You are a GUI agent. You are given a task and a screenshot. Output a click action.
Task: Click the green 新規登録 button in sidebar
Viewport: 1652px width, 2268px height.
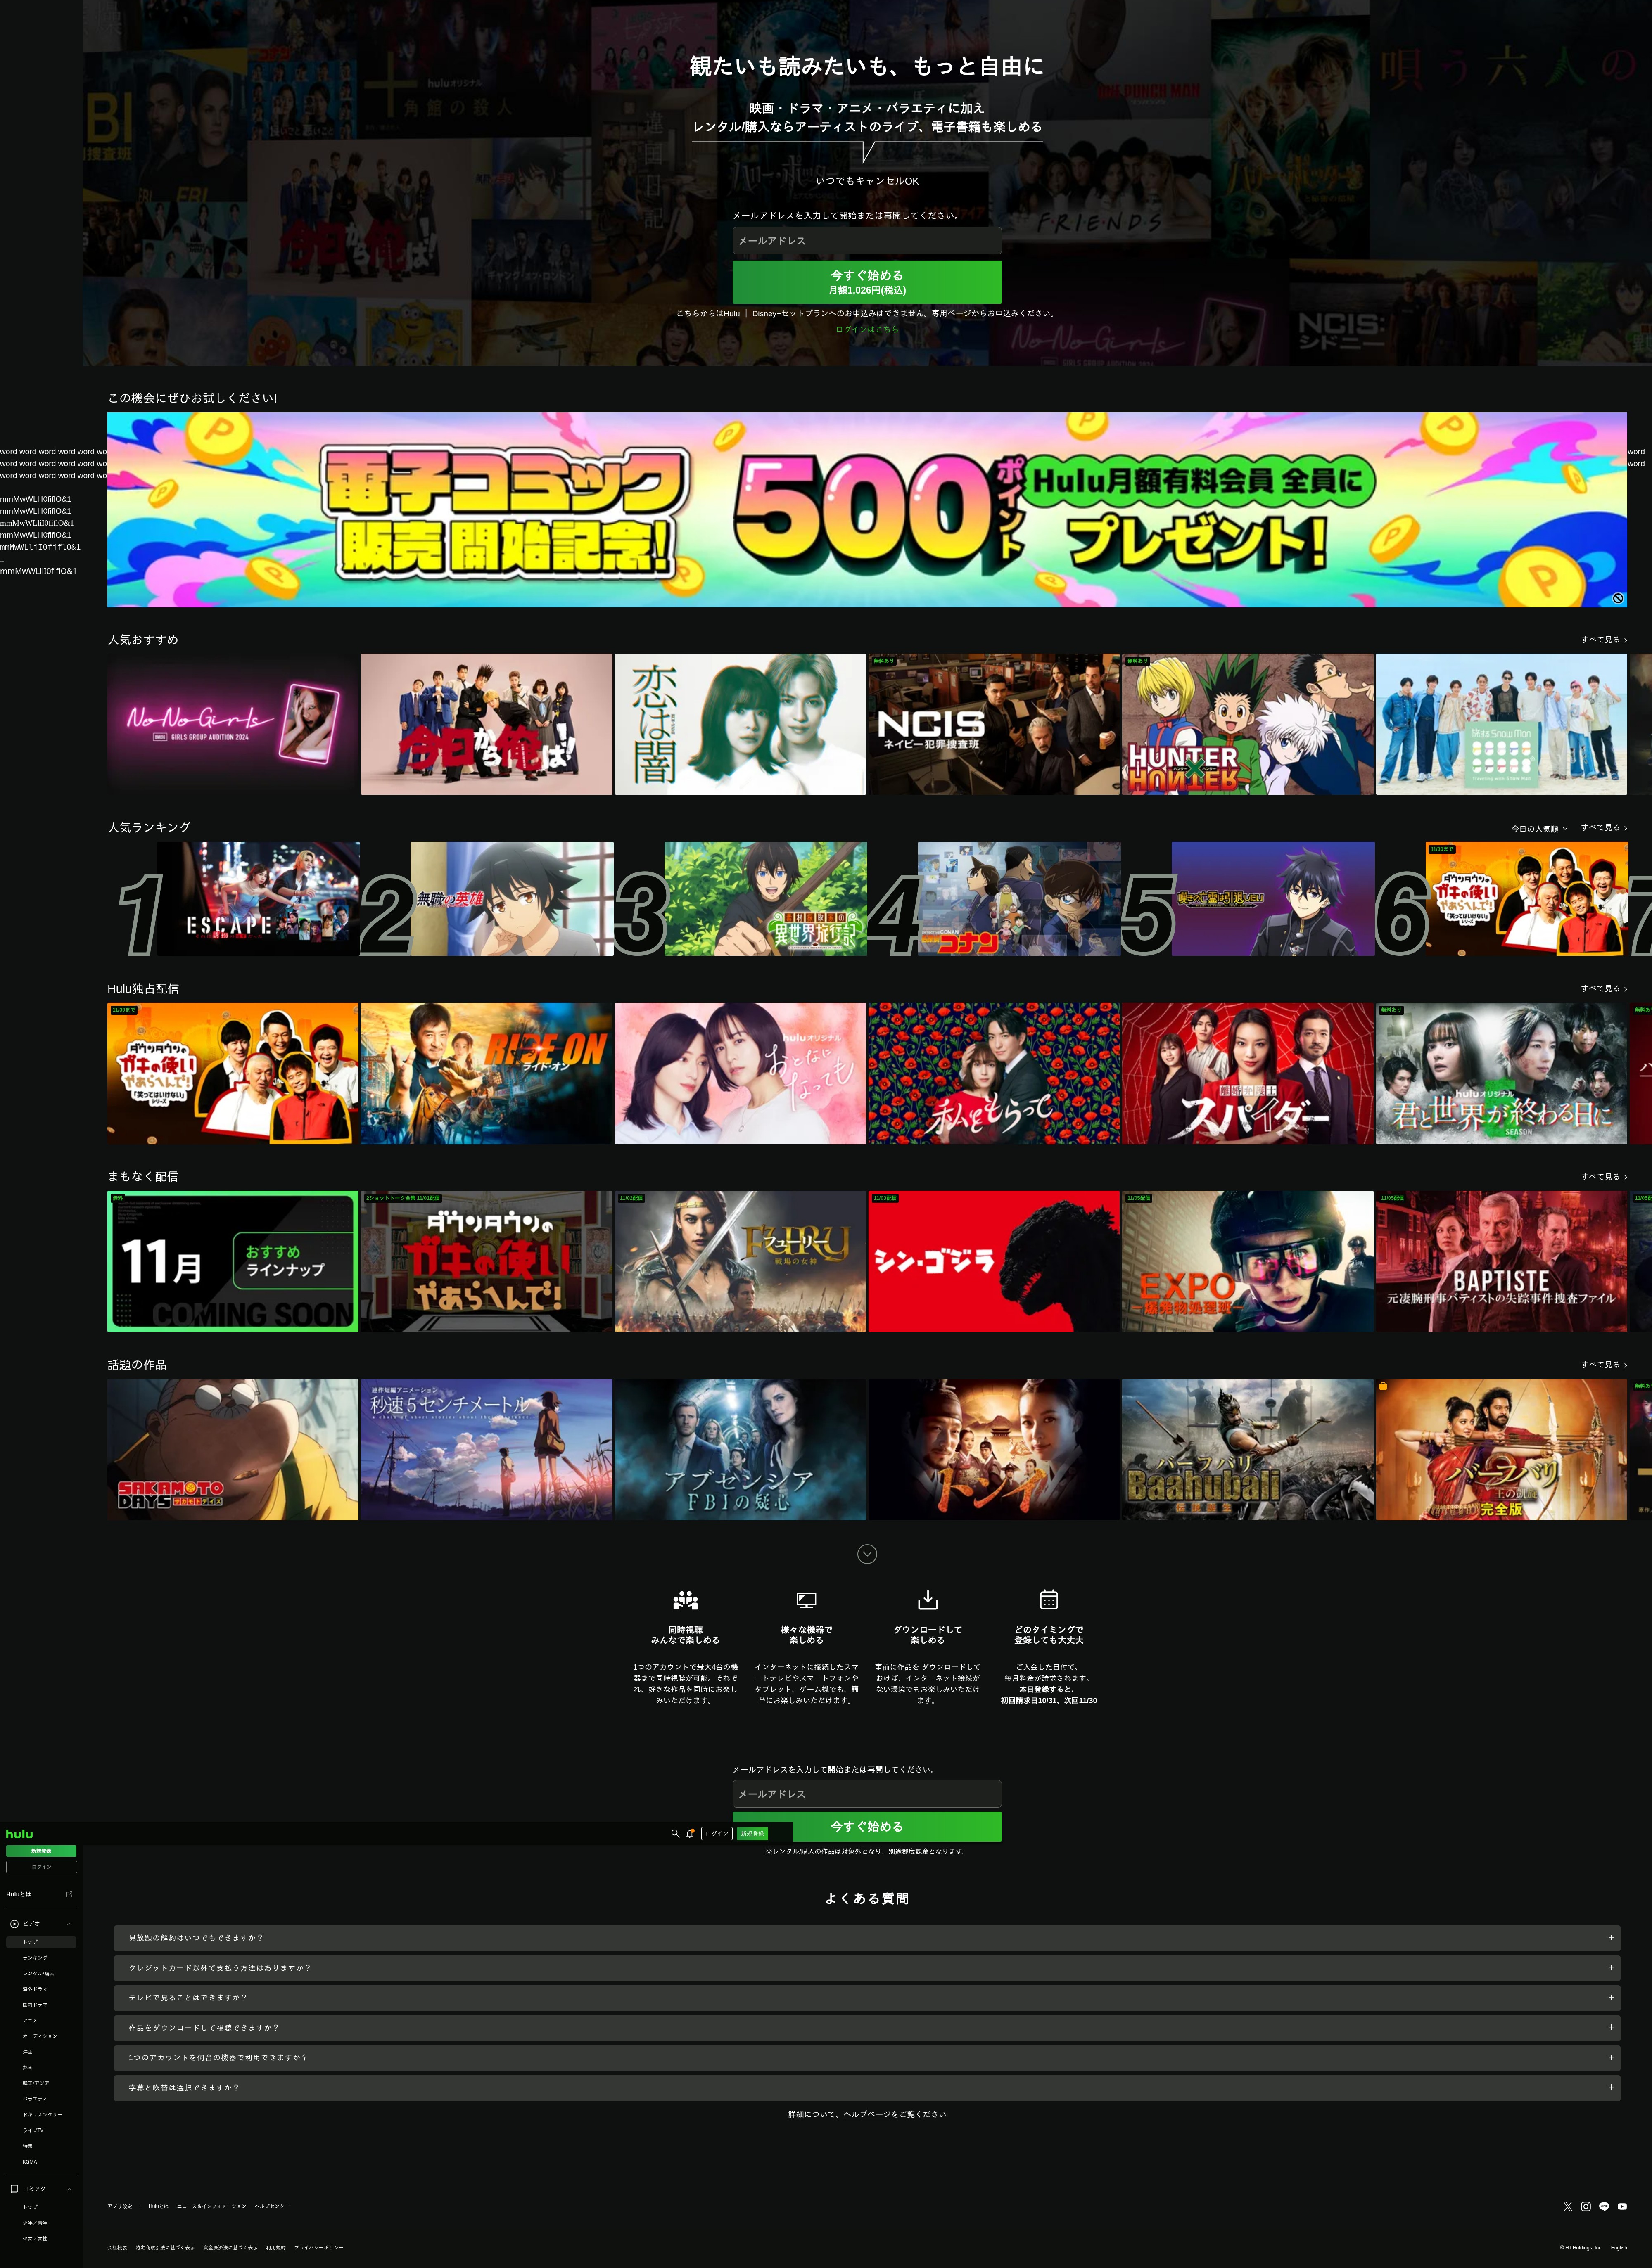pyautogui.click(x=41, y=1851)
